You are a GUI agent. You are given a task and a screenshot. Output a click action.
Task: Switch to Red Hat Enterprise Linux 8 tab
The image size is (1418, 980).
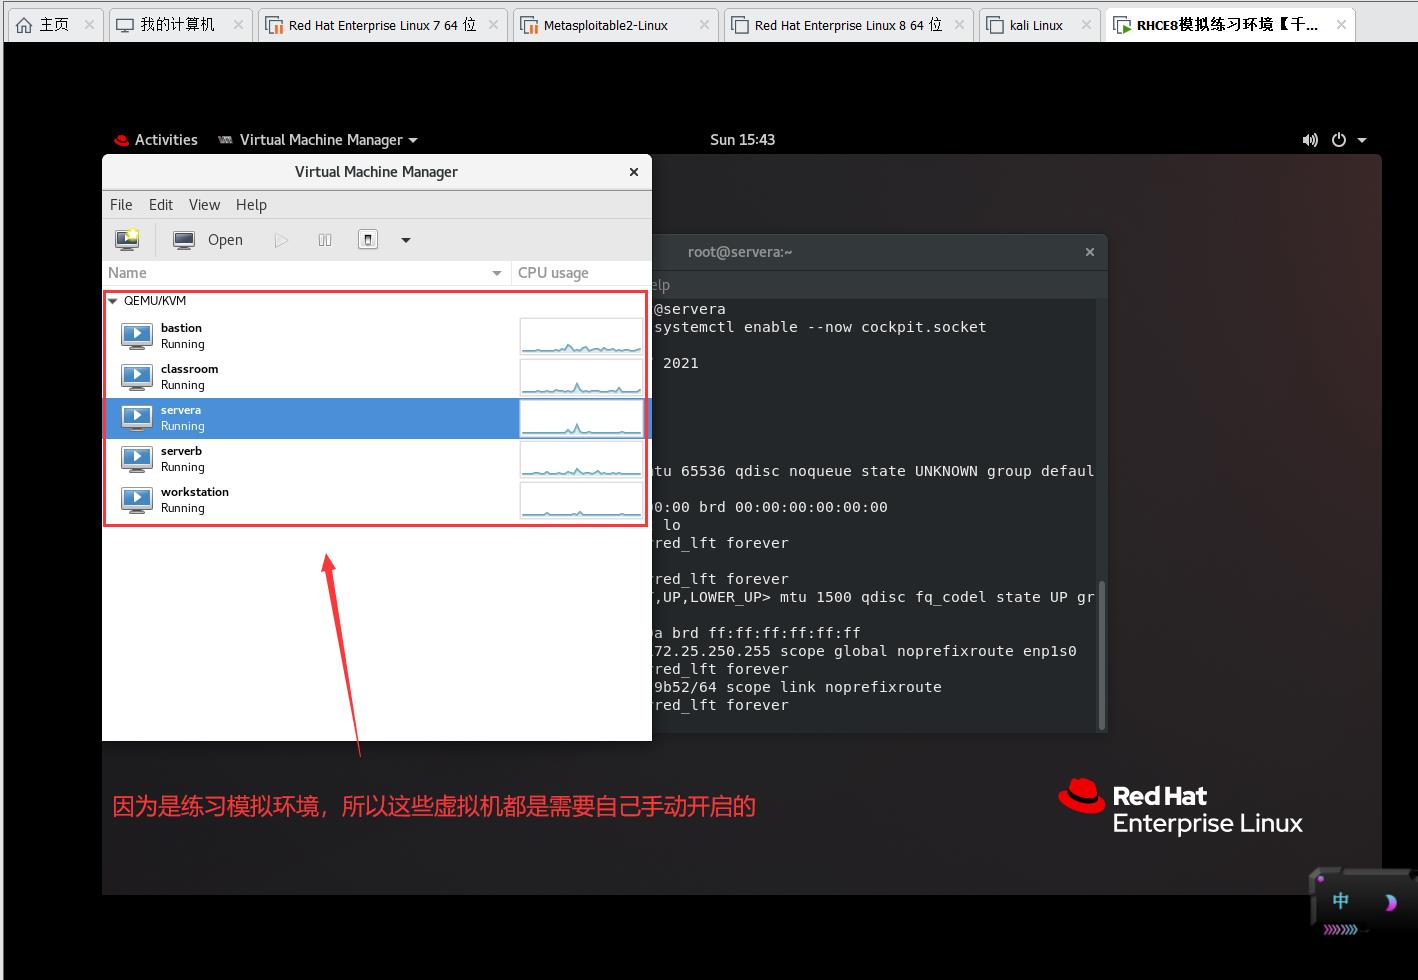coord(848,25)
